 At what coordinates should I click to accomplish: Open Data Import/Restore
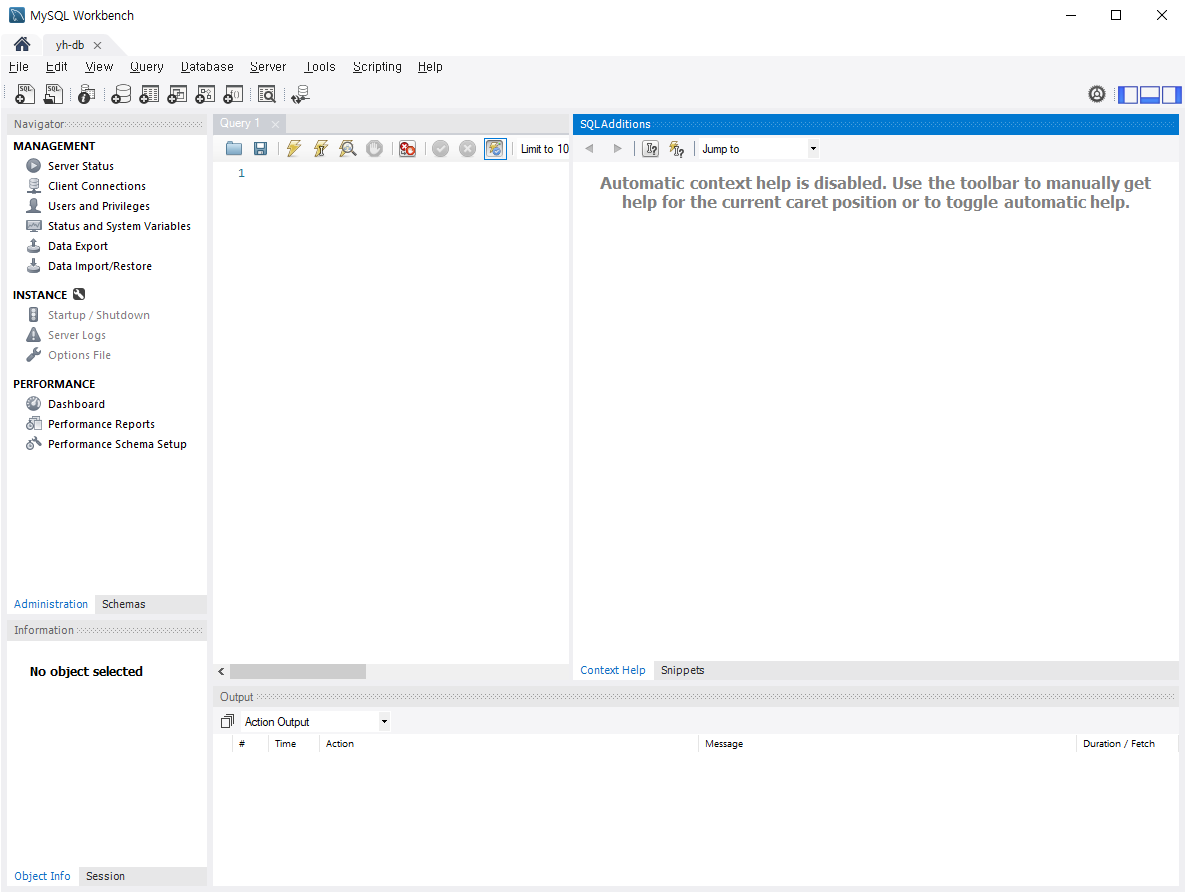click(x=100, y=266)
